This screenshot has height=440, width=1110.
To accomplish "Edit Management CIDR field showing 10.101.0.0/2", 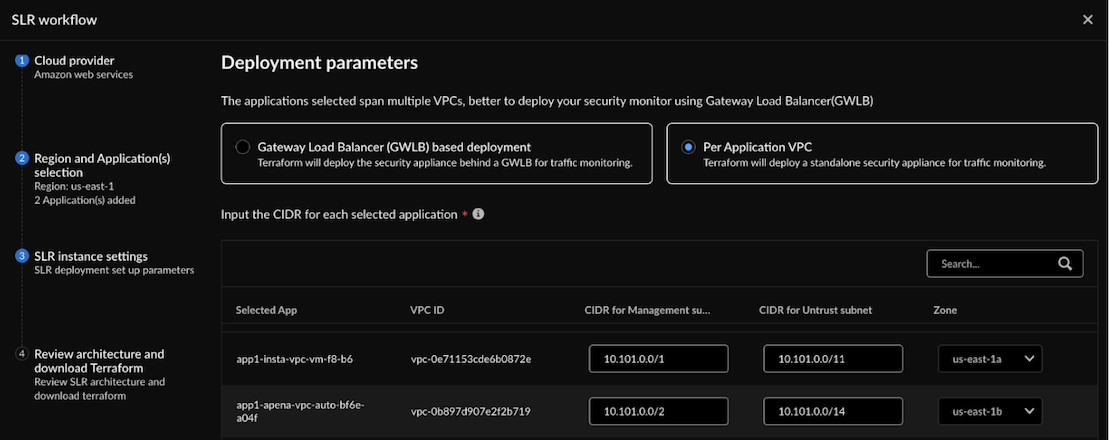I will 658,411.
